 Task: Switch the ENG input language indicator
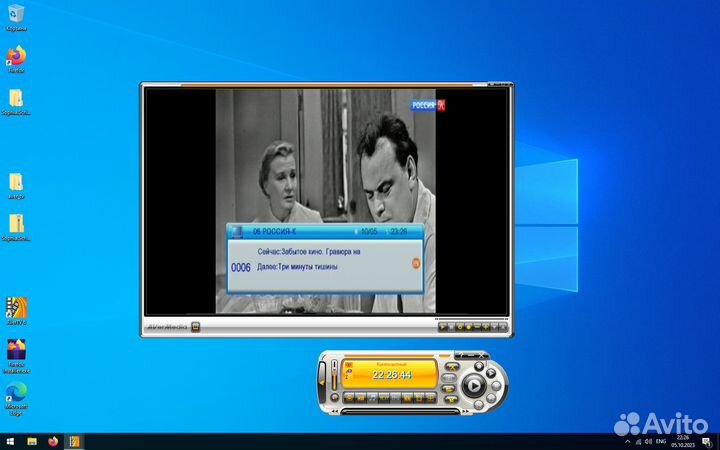[661, 442]
